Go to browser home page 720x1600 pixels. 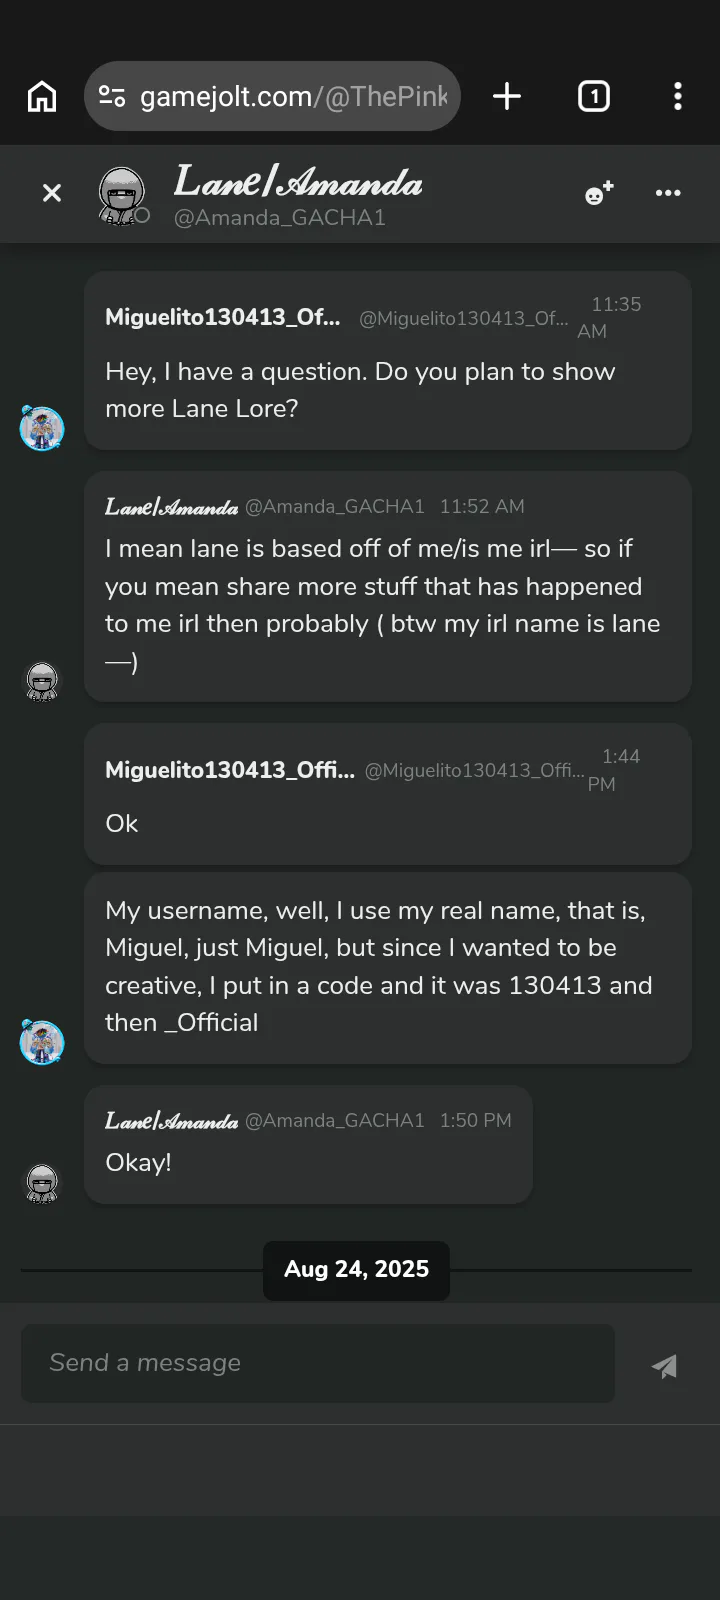[x=42, y=97]
